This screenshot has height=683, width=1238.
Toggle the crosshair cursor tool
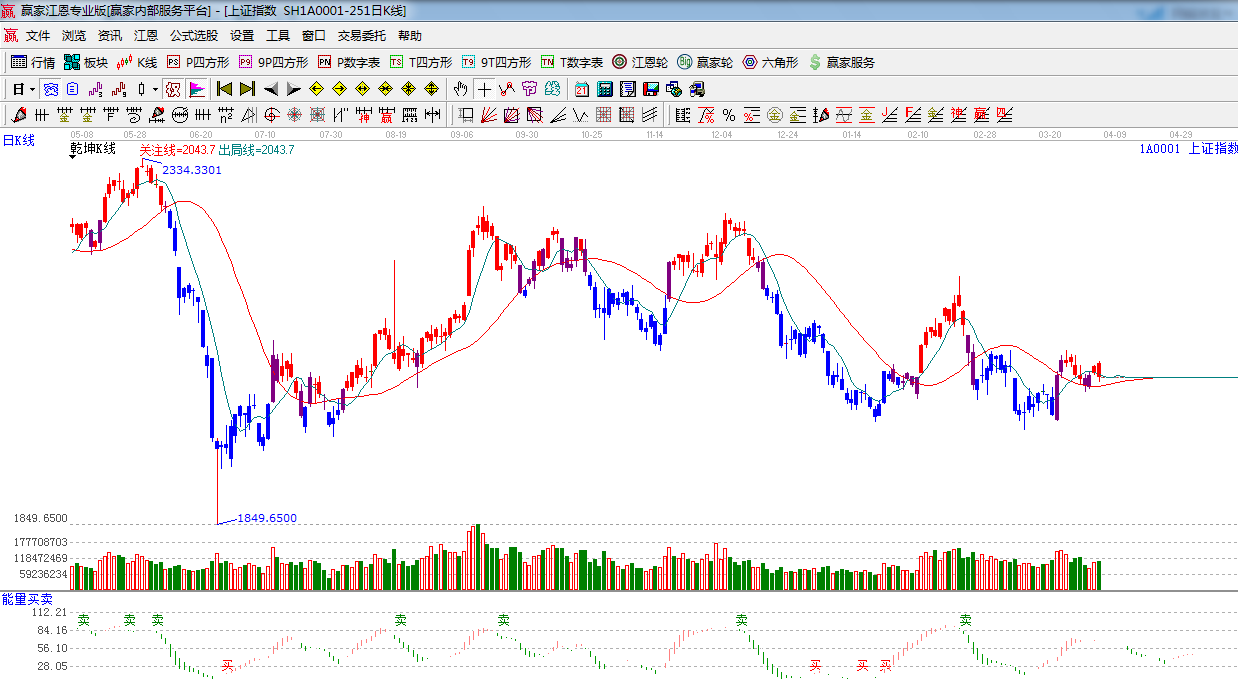coord(484,89)
